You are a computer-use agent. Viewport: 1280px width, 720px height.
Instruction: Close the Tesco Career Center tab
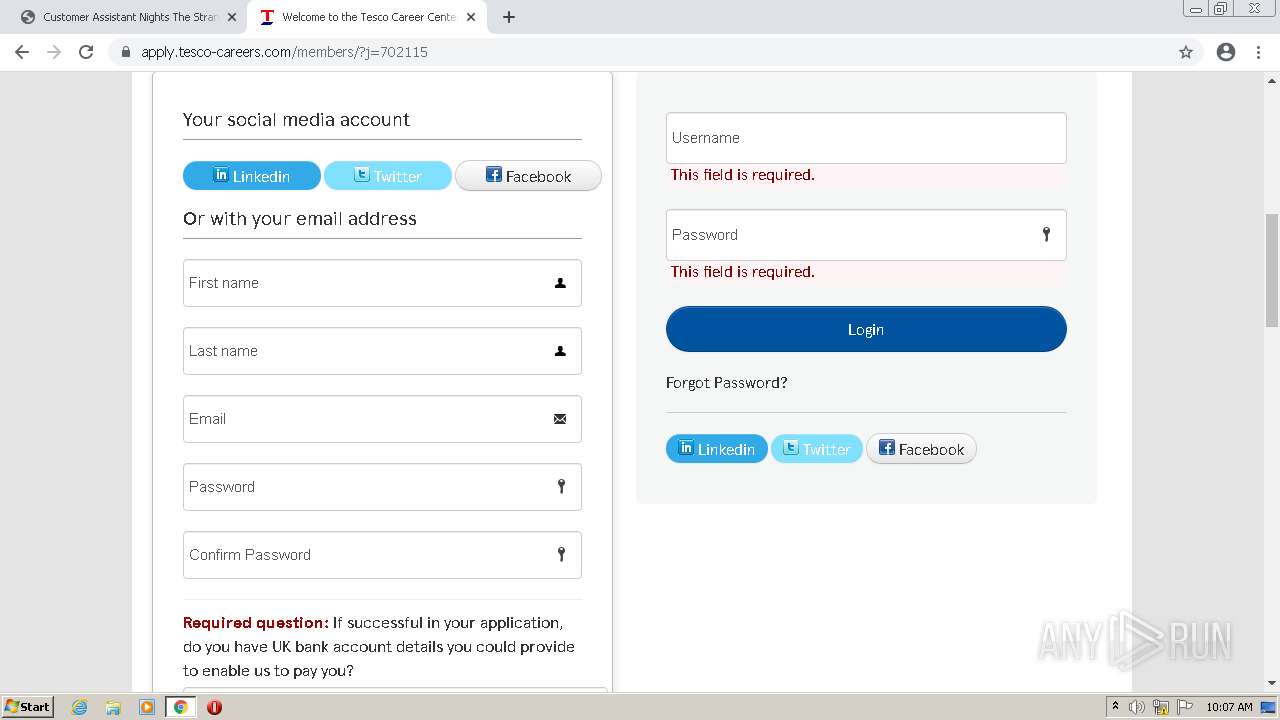471,17
